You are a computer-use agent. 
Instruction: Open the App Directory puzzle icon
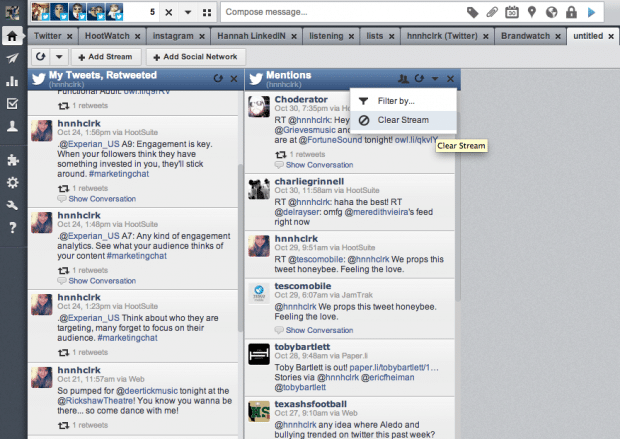click(12, 160)
